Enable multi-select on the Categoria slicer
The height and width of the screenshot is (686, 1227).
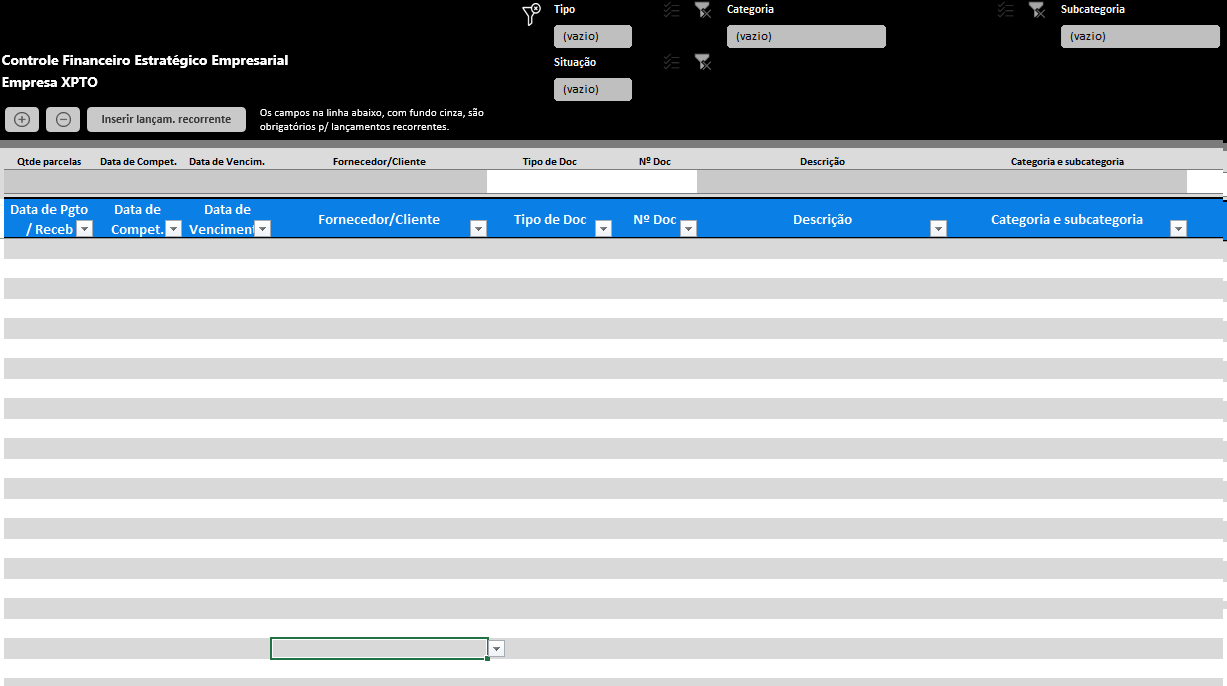(x=1006, y=10)
